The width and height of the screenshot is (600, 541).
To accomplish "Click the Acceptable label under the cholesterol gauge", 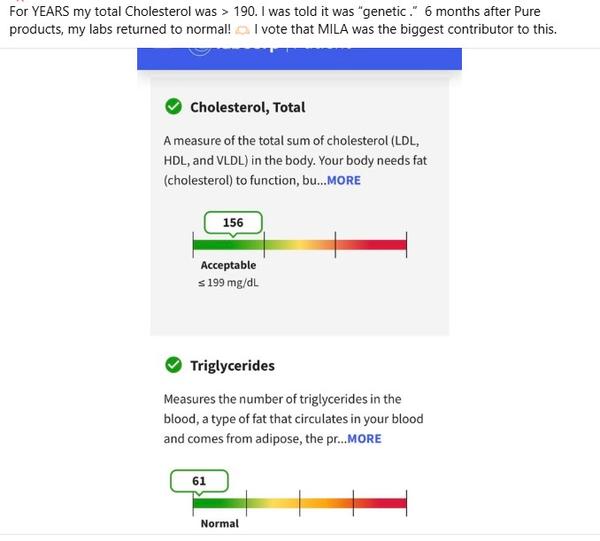I will pyautogui.click(x=228, y=266).
